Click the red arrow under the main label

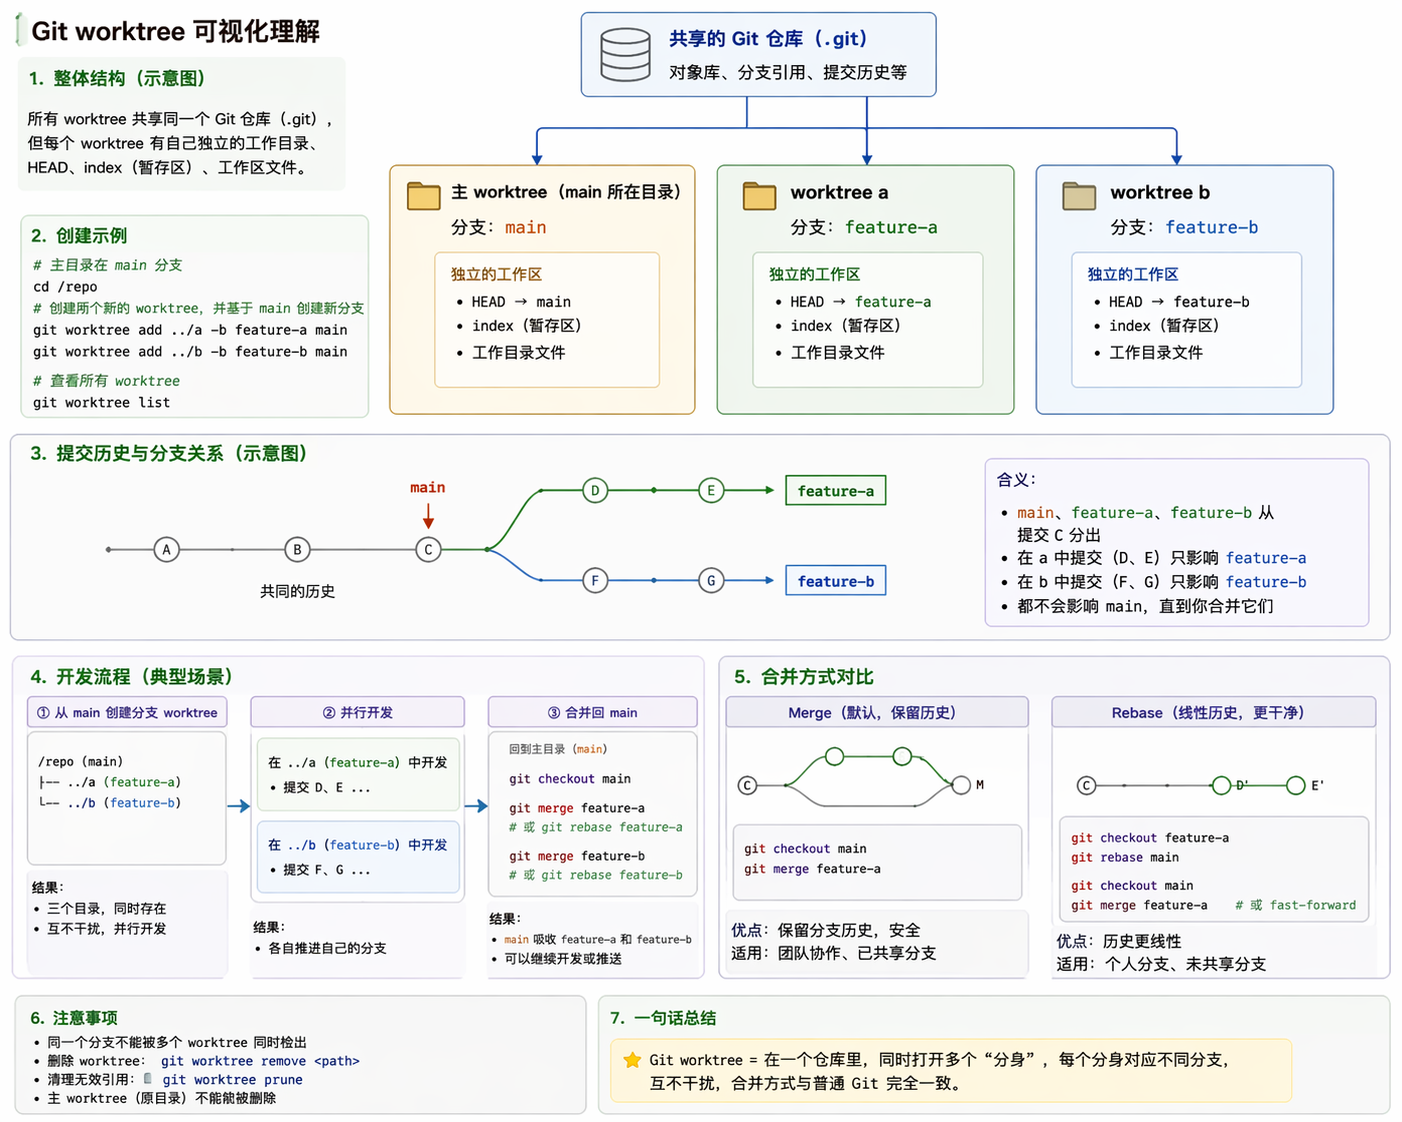428,516
